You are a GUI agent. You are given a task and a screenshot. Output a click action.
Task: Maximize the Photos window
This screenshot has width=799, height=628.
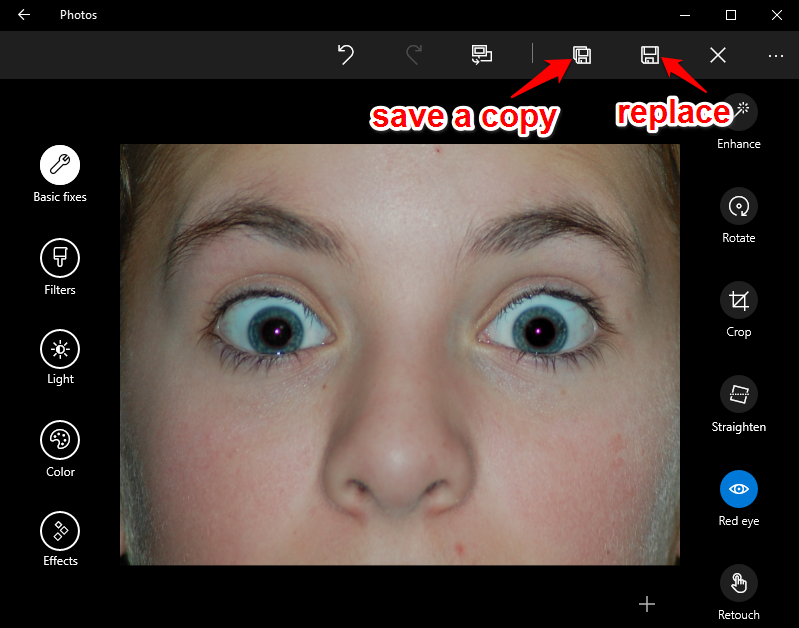731,15
